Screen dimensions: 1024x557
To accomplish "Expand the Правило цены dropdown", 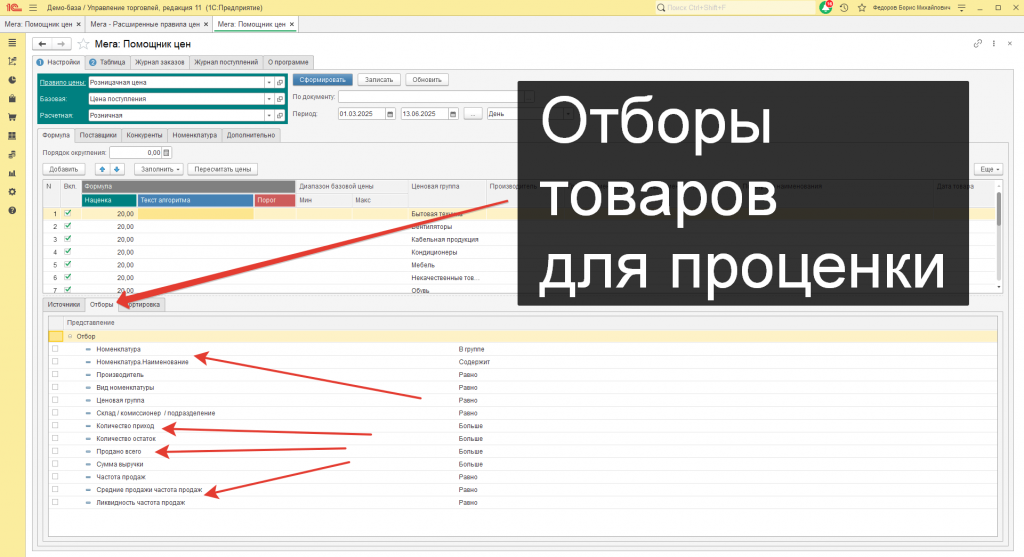I will click(x=269, y=82).
